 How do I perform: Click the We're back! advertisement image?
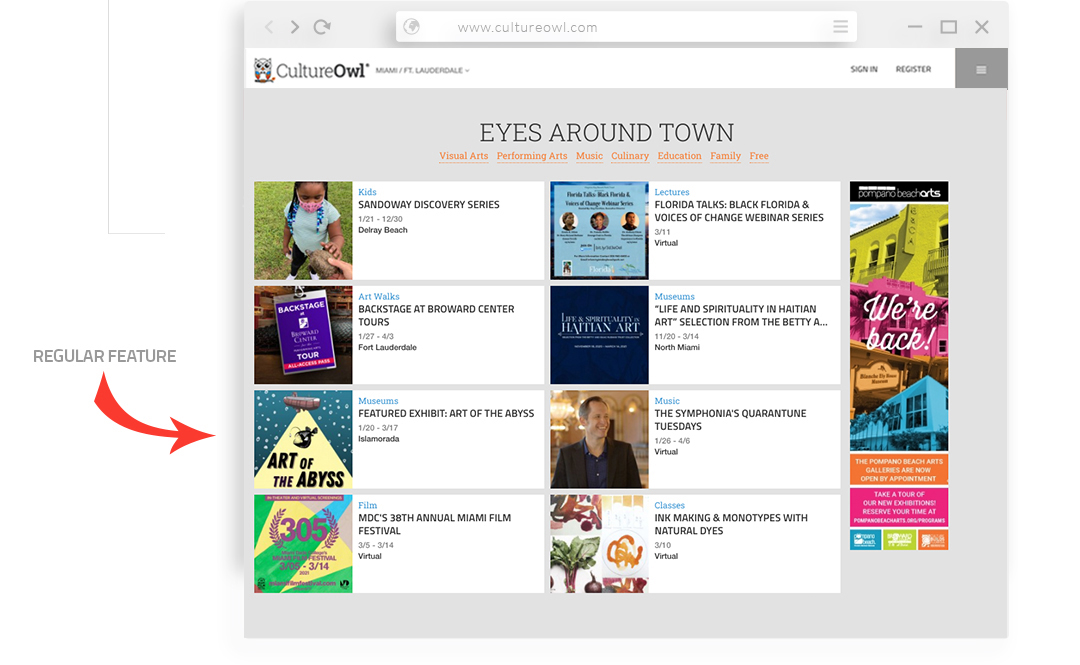click(x=899, y=327)
